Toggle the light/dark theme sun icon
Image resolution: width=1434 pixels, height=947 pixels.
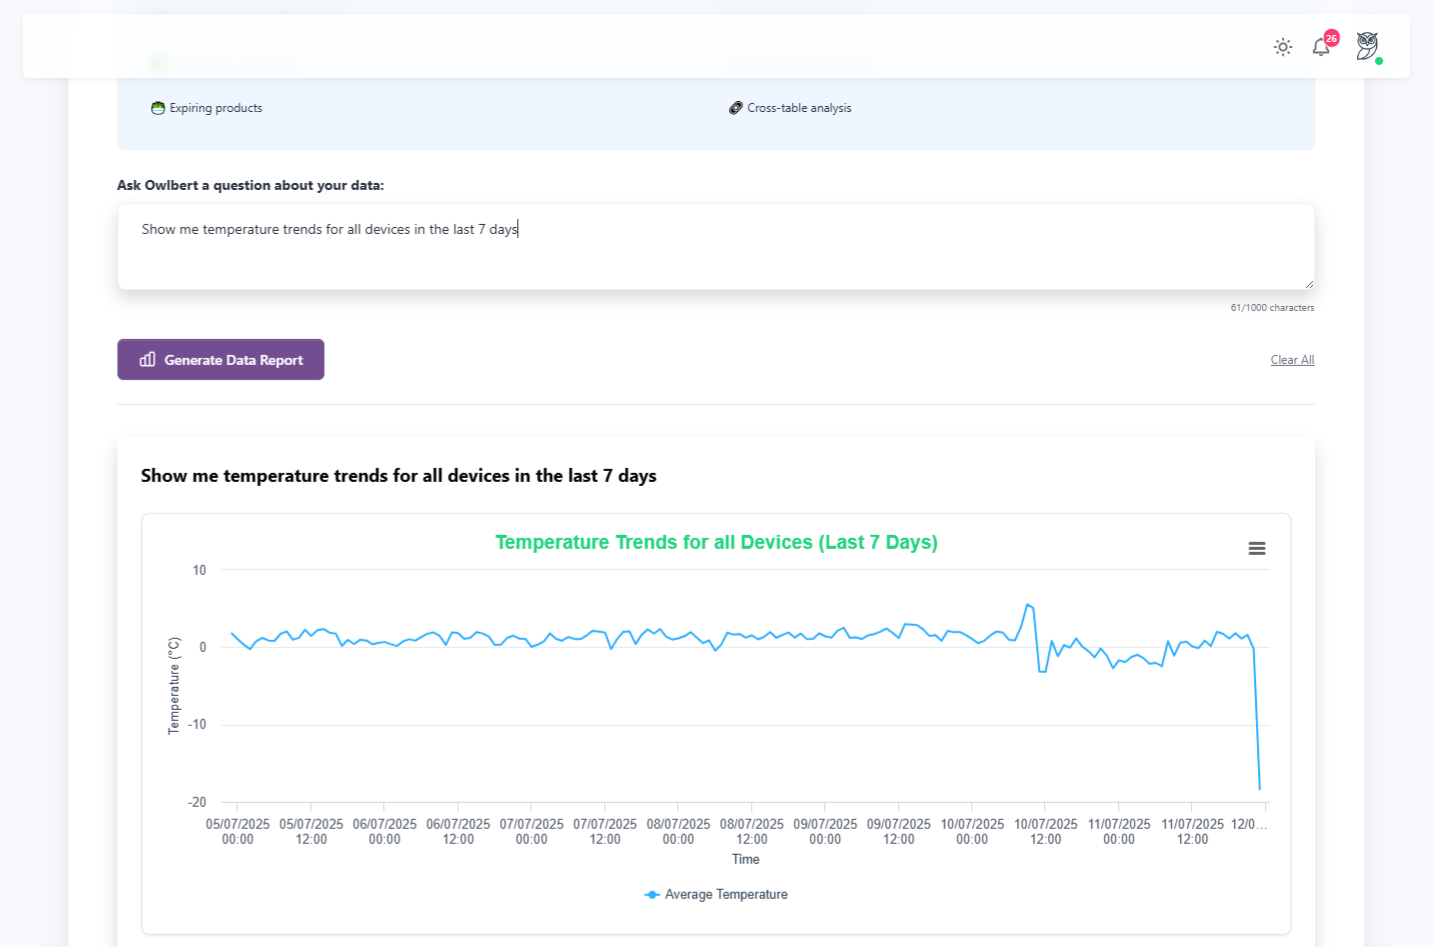(x=1283, y=47)
